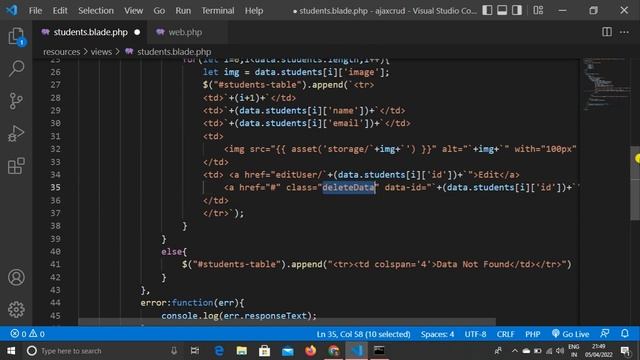Click the microphone icon in search box
This screenshot has width=640, height=360.
pos(174,351)
